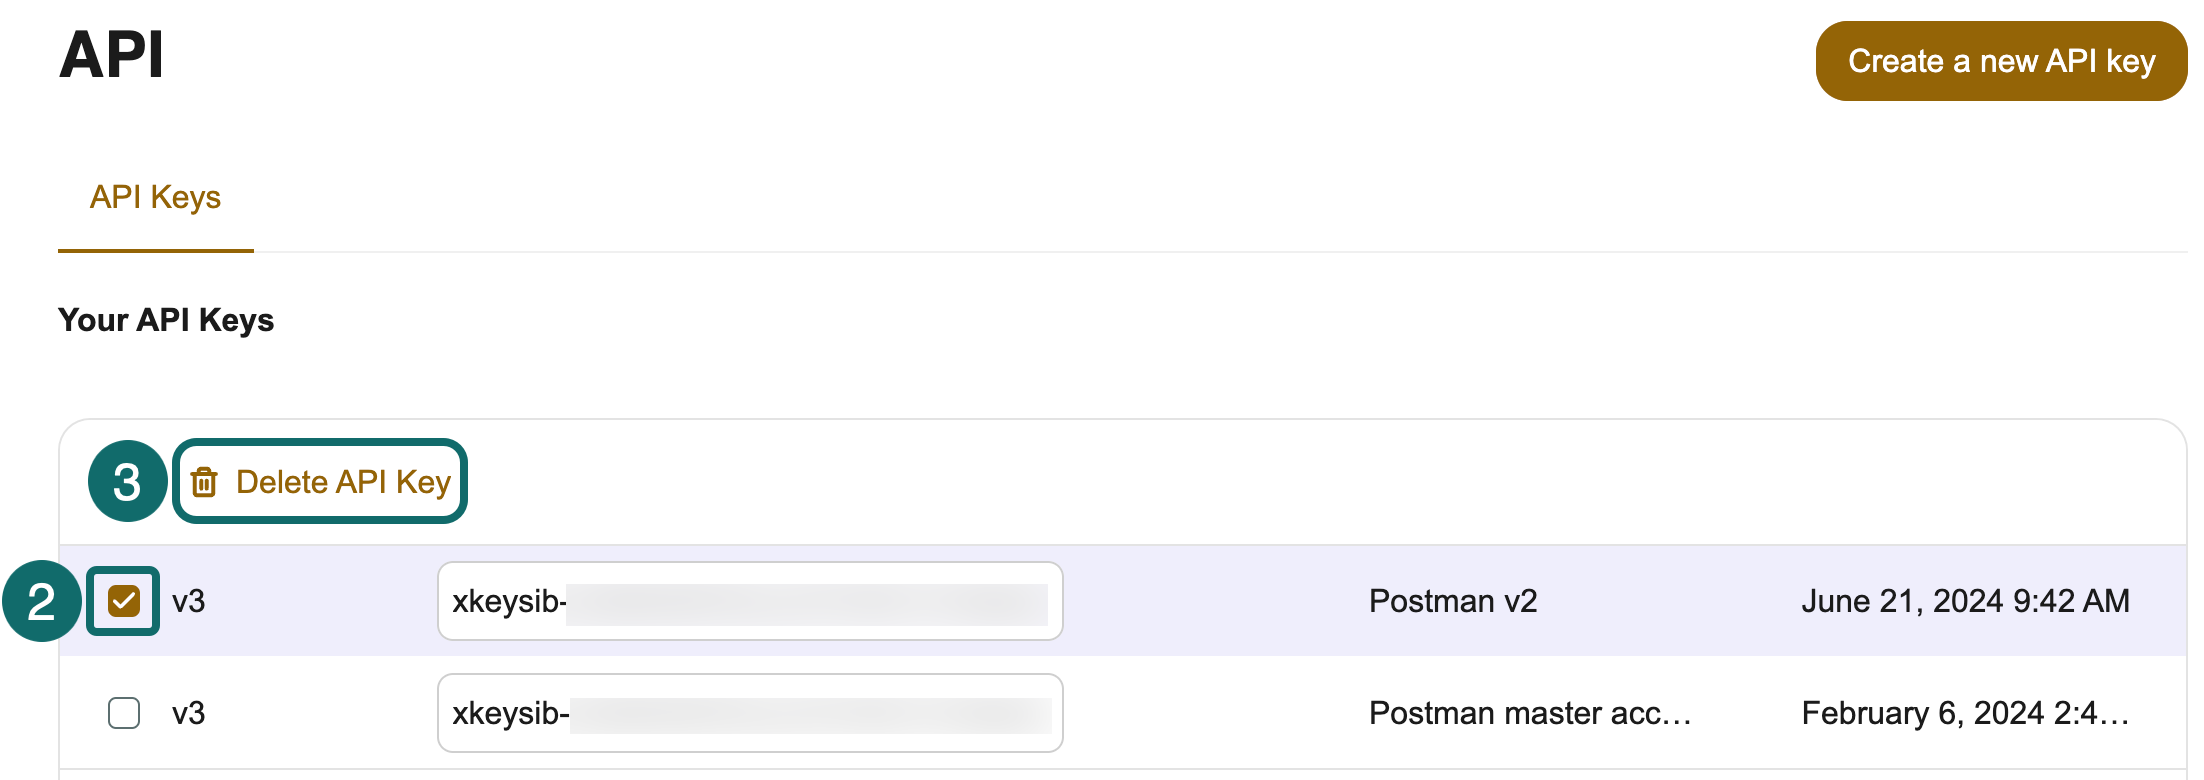2204x780 pixels.
Task: Click the June 21, 2024 creation date
Action: (x=1964, y=601)
